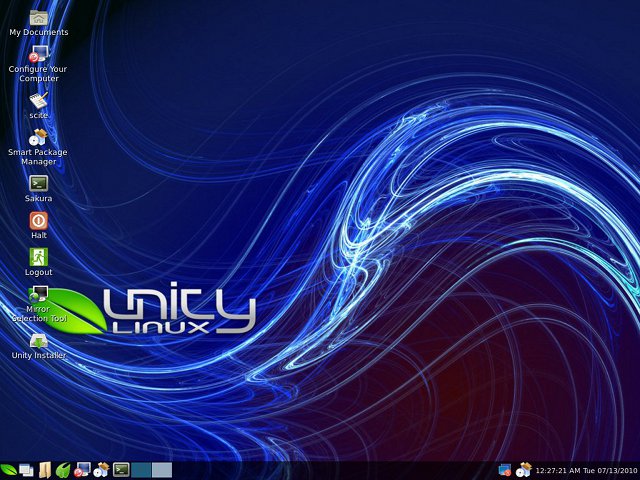Click the network monitor tray icon
The width and height of the screenshot is (640, 480).
pyautogui.click(x=505, y=471)
